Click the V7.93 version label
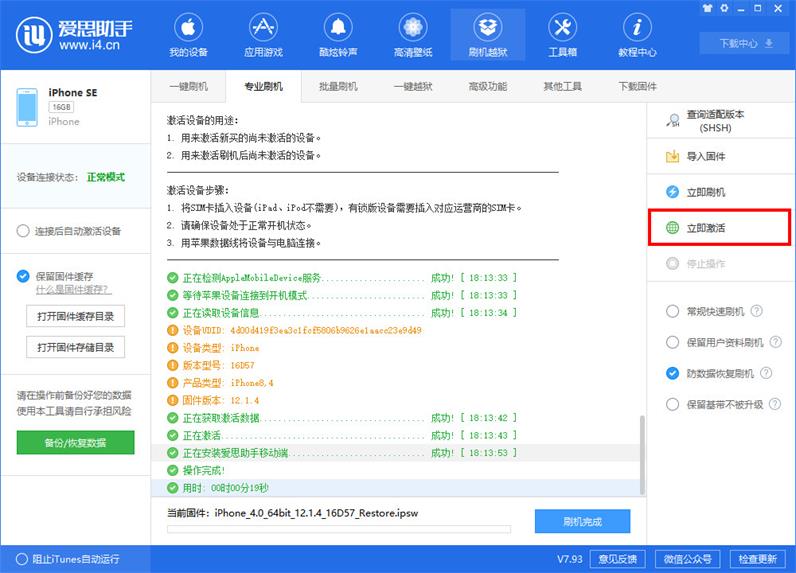 [570, 559]
